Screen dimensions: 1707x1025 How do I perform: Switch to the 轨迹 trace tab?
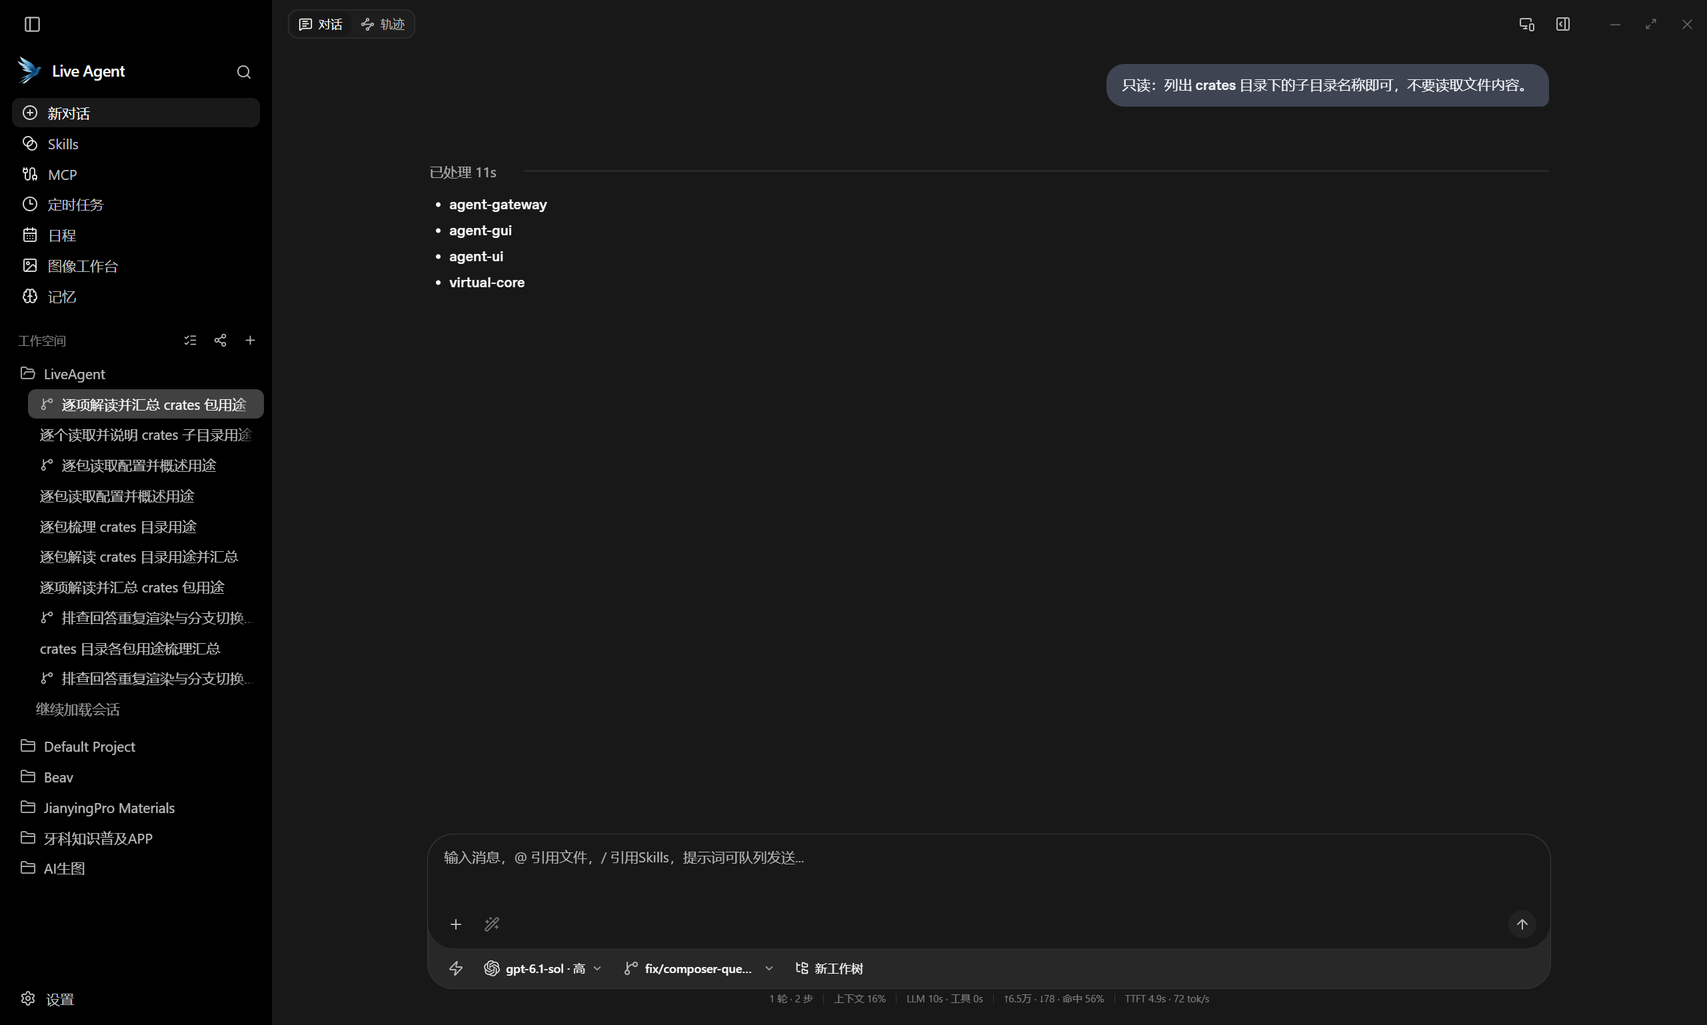coord(383,24)
